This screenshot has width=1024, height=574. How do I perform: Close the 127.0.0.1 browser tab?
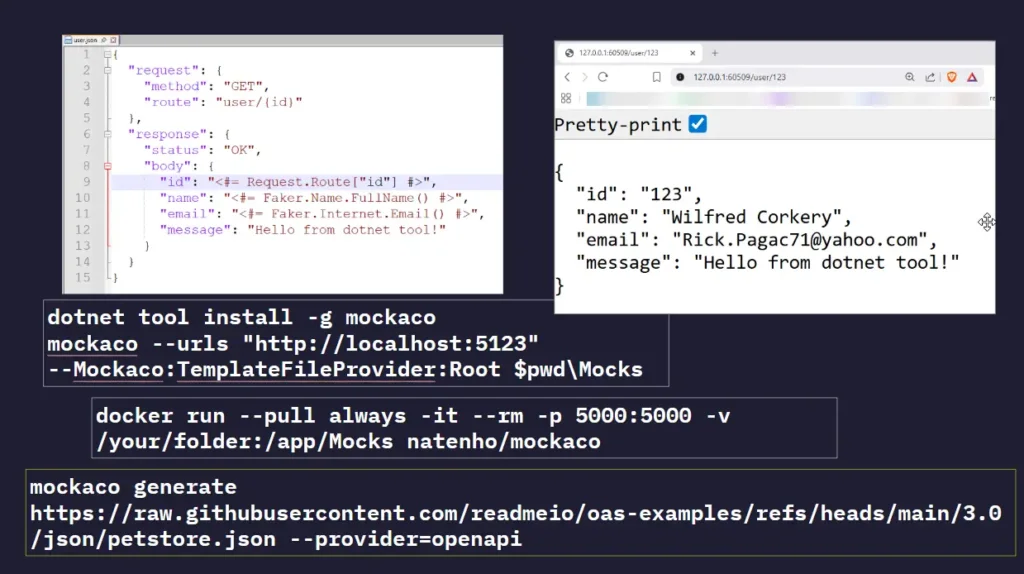click(x=694, y=53)
